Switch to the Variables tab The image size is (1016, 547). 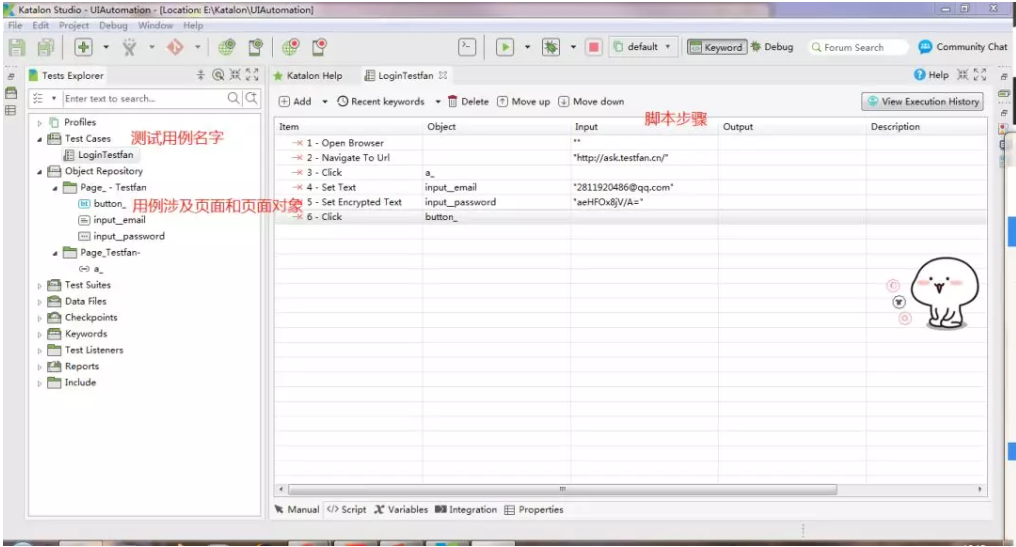(x=401, y=509)
